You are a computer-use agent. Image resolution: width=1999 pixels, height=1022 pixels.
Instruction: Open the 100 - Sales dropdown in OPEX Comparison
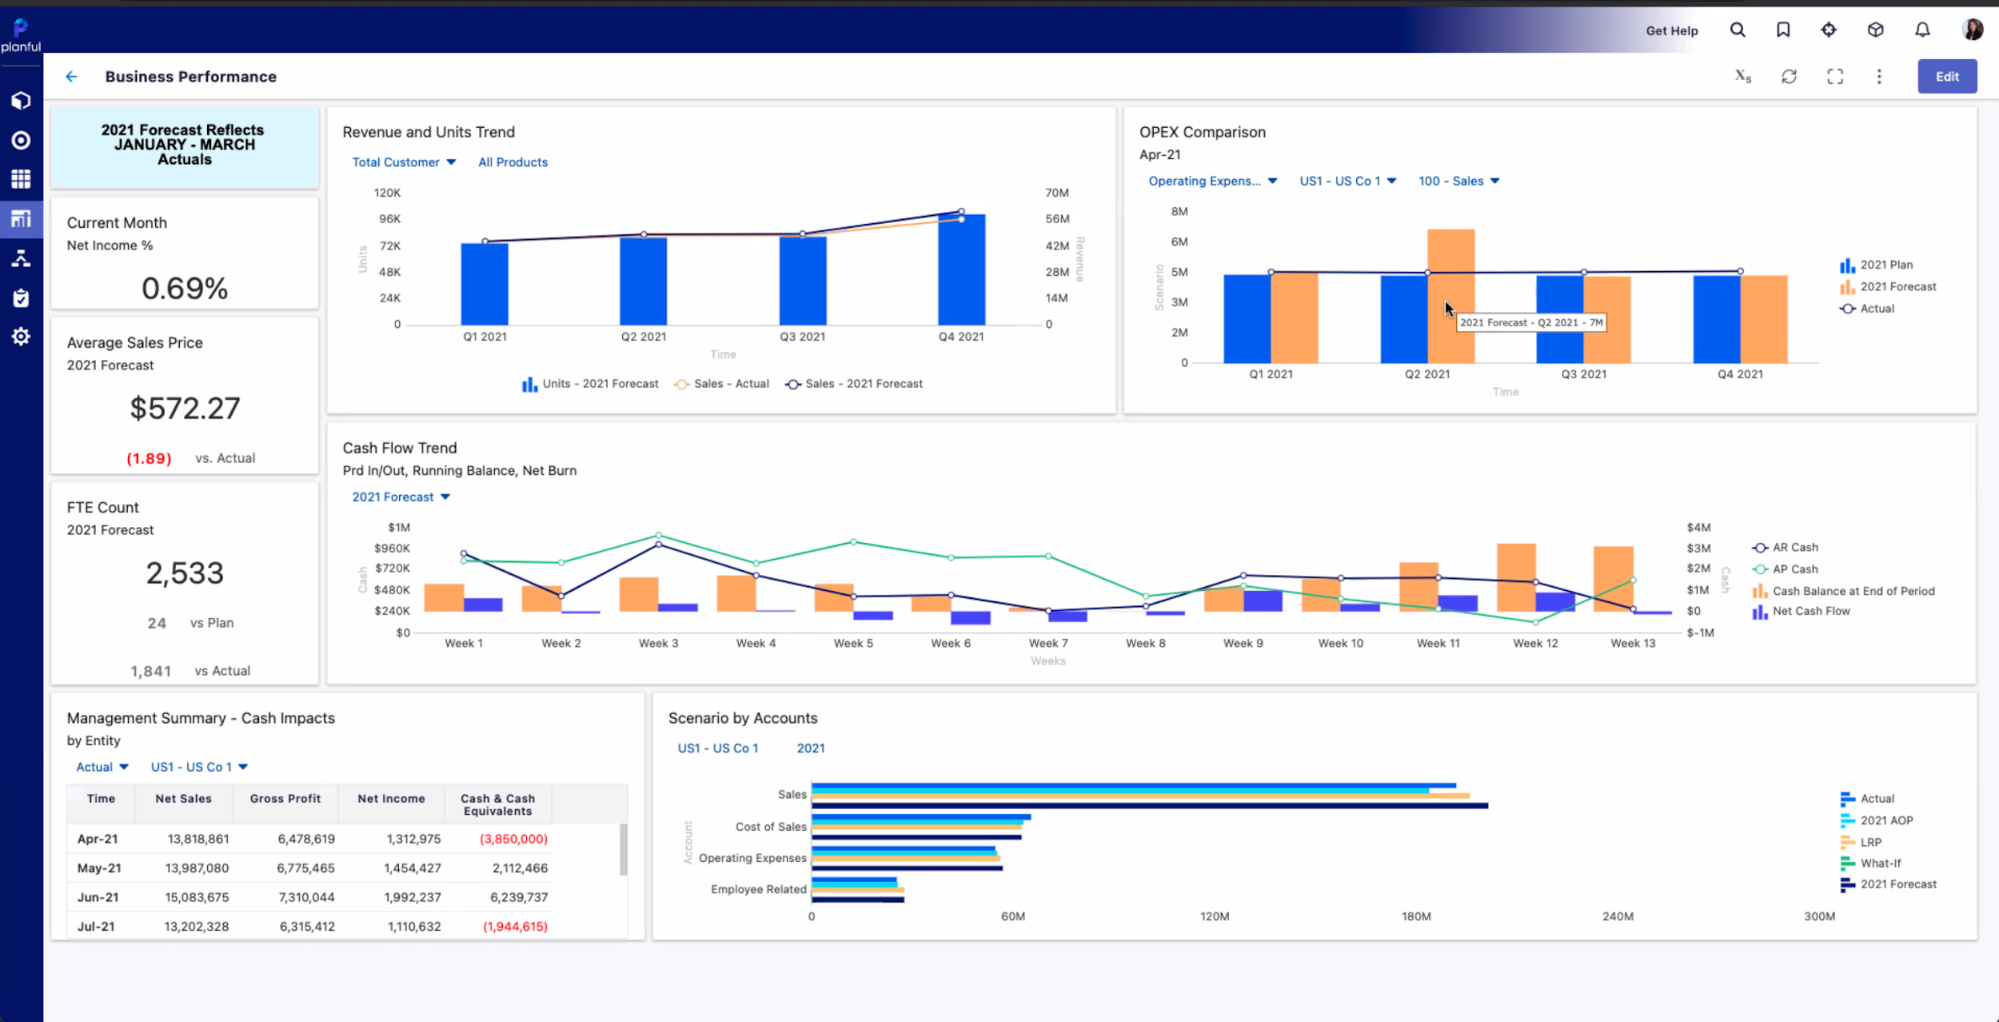click(x=1458, y=181)
